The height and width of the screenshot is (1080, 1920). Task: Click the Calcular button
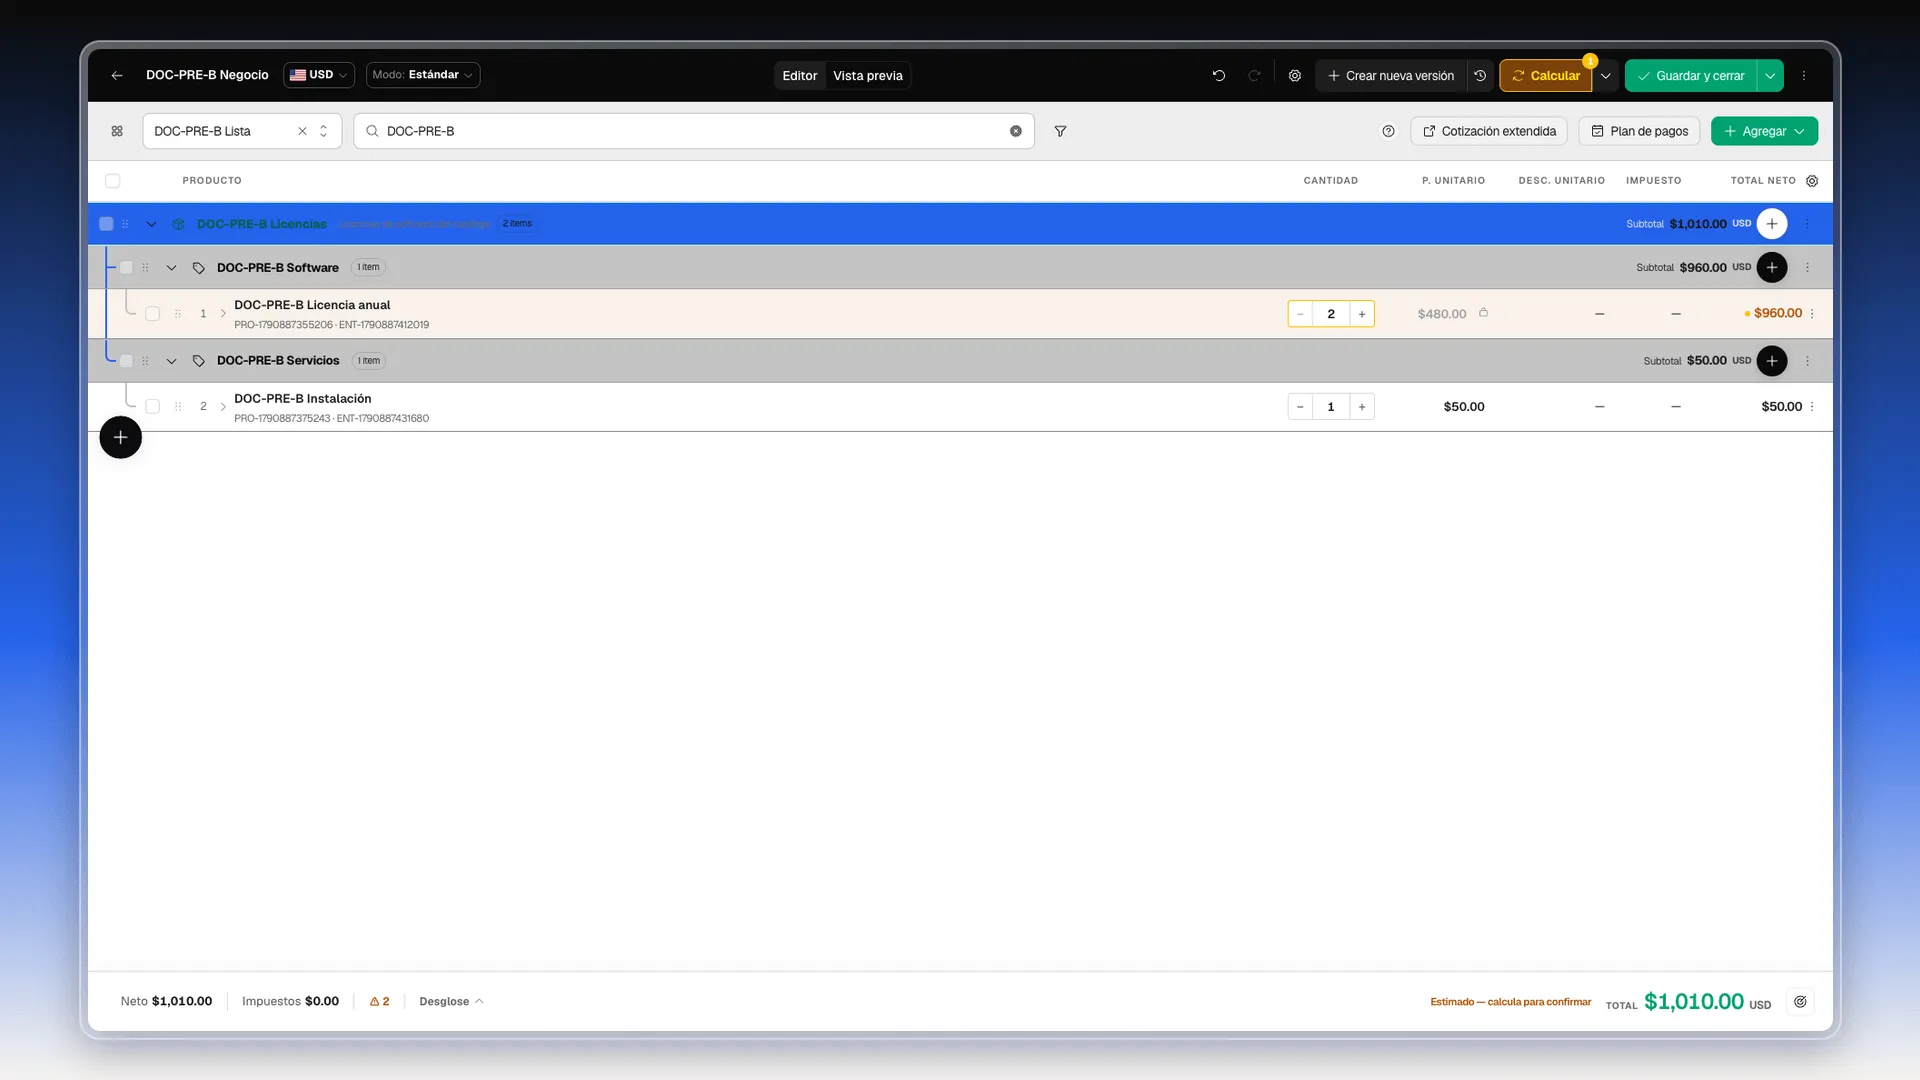(x=1546, y=76)
